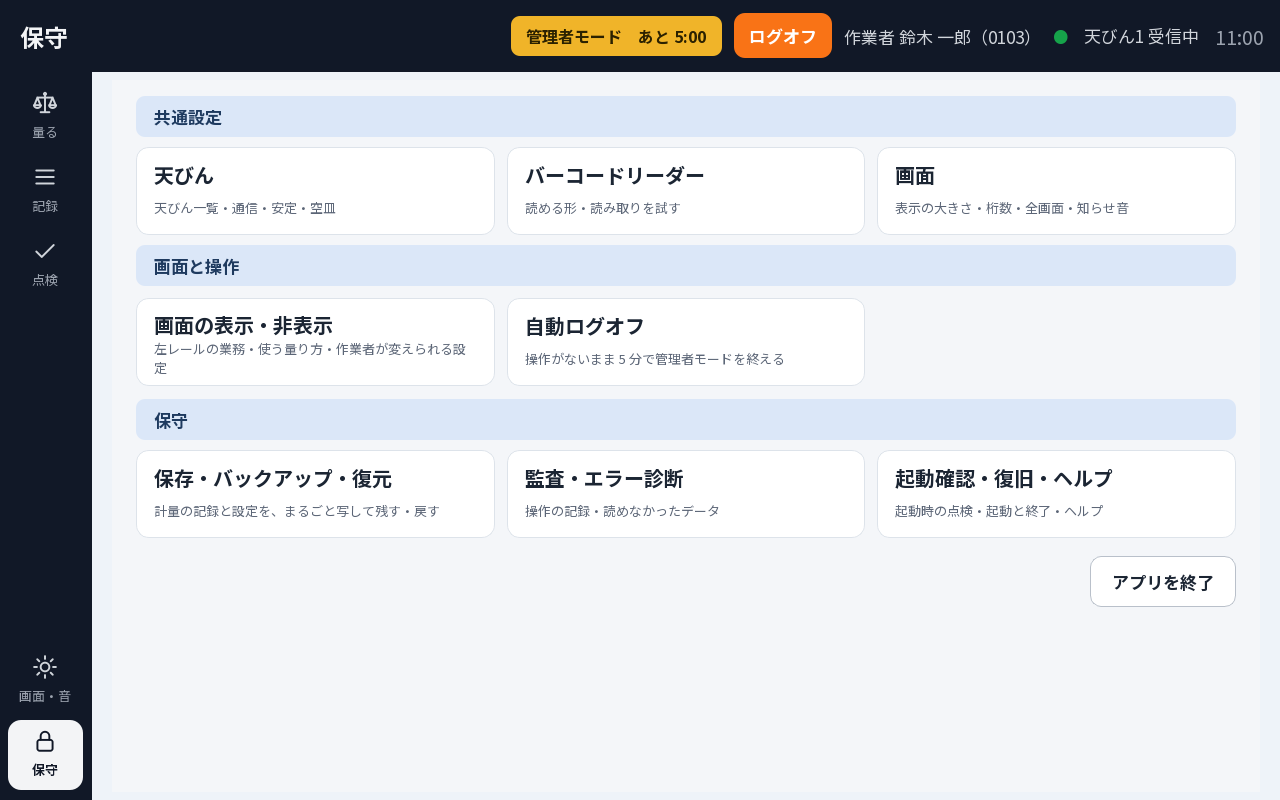This screenshot has height=800, width=1280.
Task: Open the 天びん settings card
Action: (315, 191)
